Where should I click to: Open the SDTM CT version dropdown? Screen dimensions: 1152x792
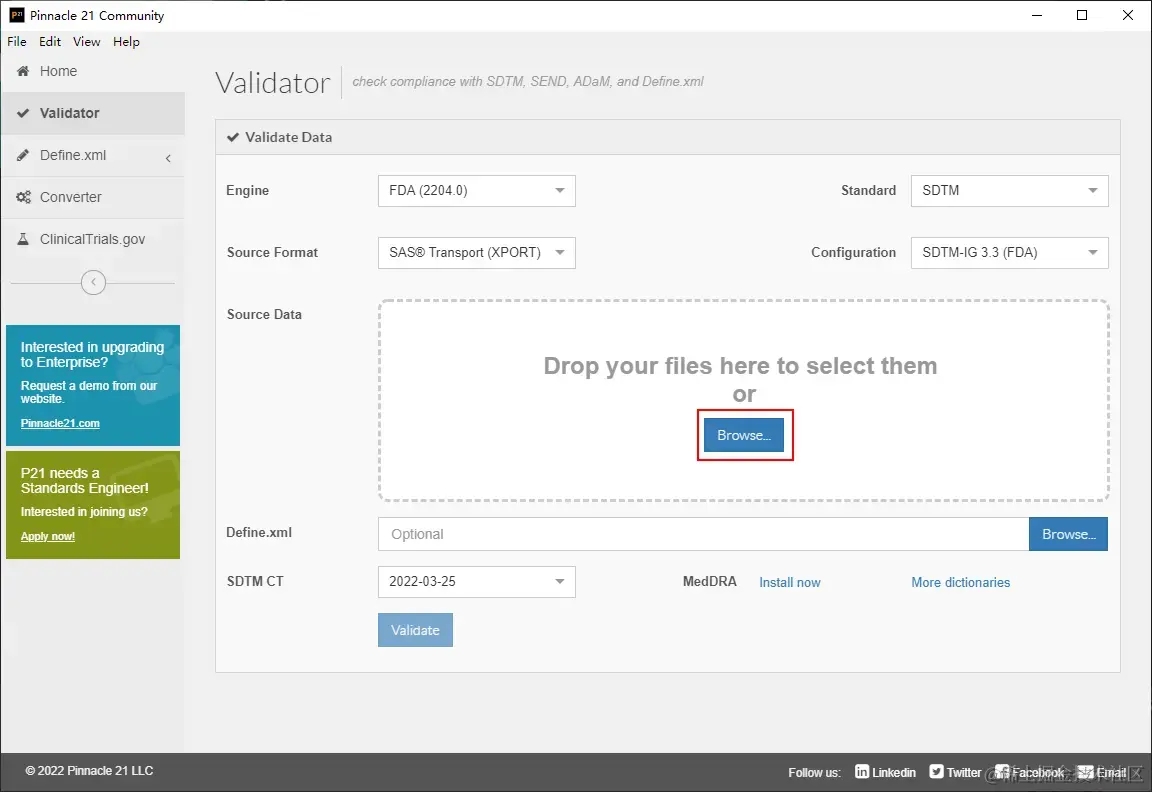[477, 582]
